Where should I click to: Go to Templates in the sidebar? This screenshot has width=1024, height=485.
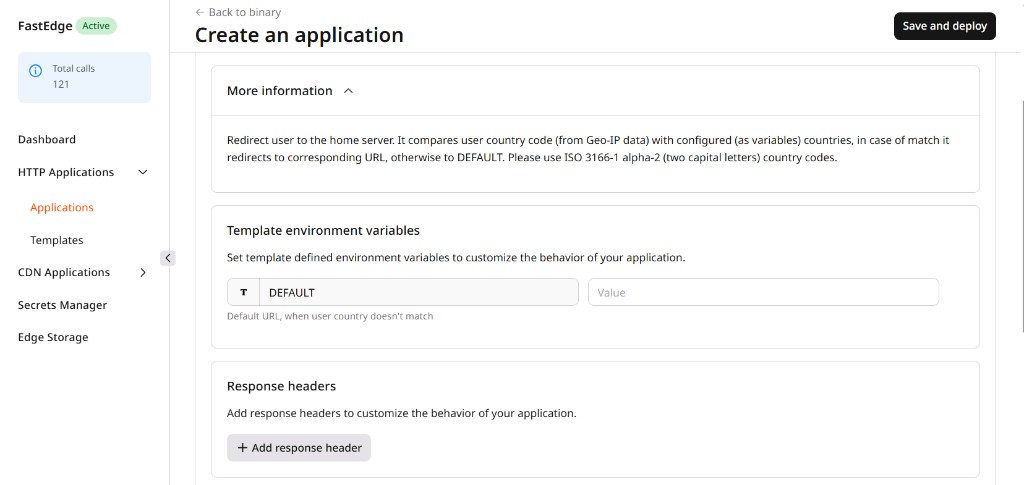pos(57,240)
